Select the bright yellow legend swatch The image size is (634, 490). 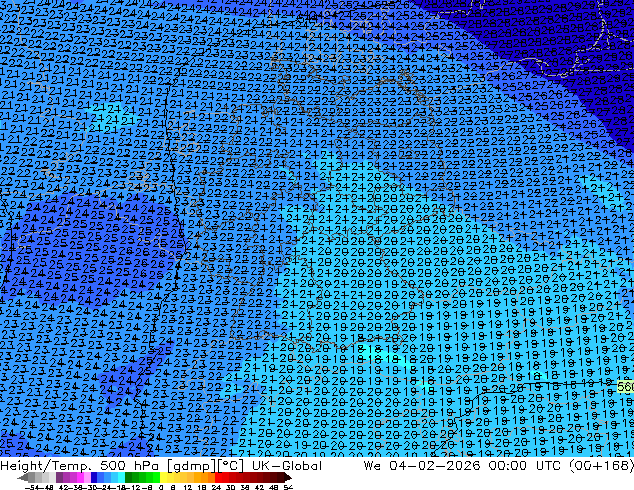pos(163,478)
